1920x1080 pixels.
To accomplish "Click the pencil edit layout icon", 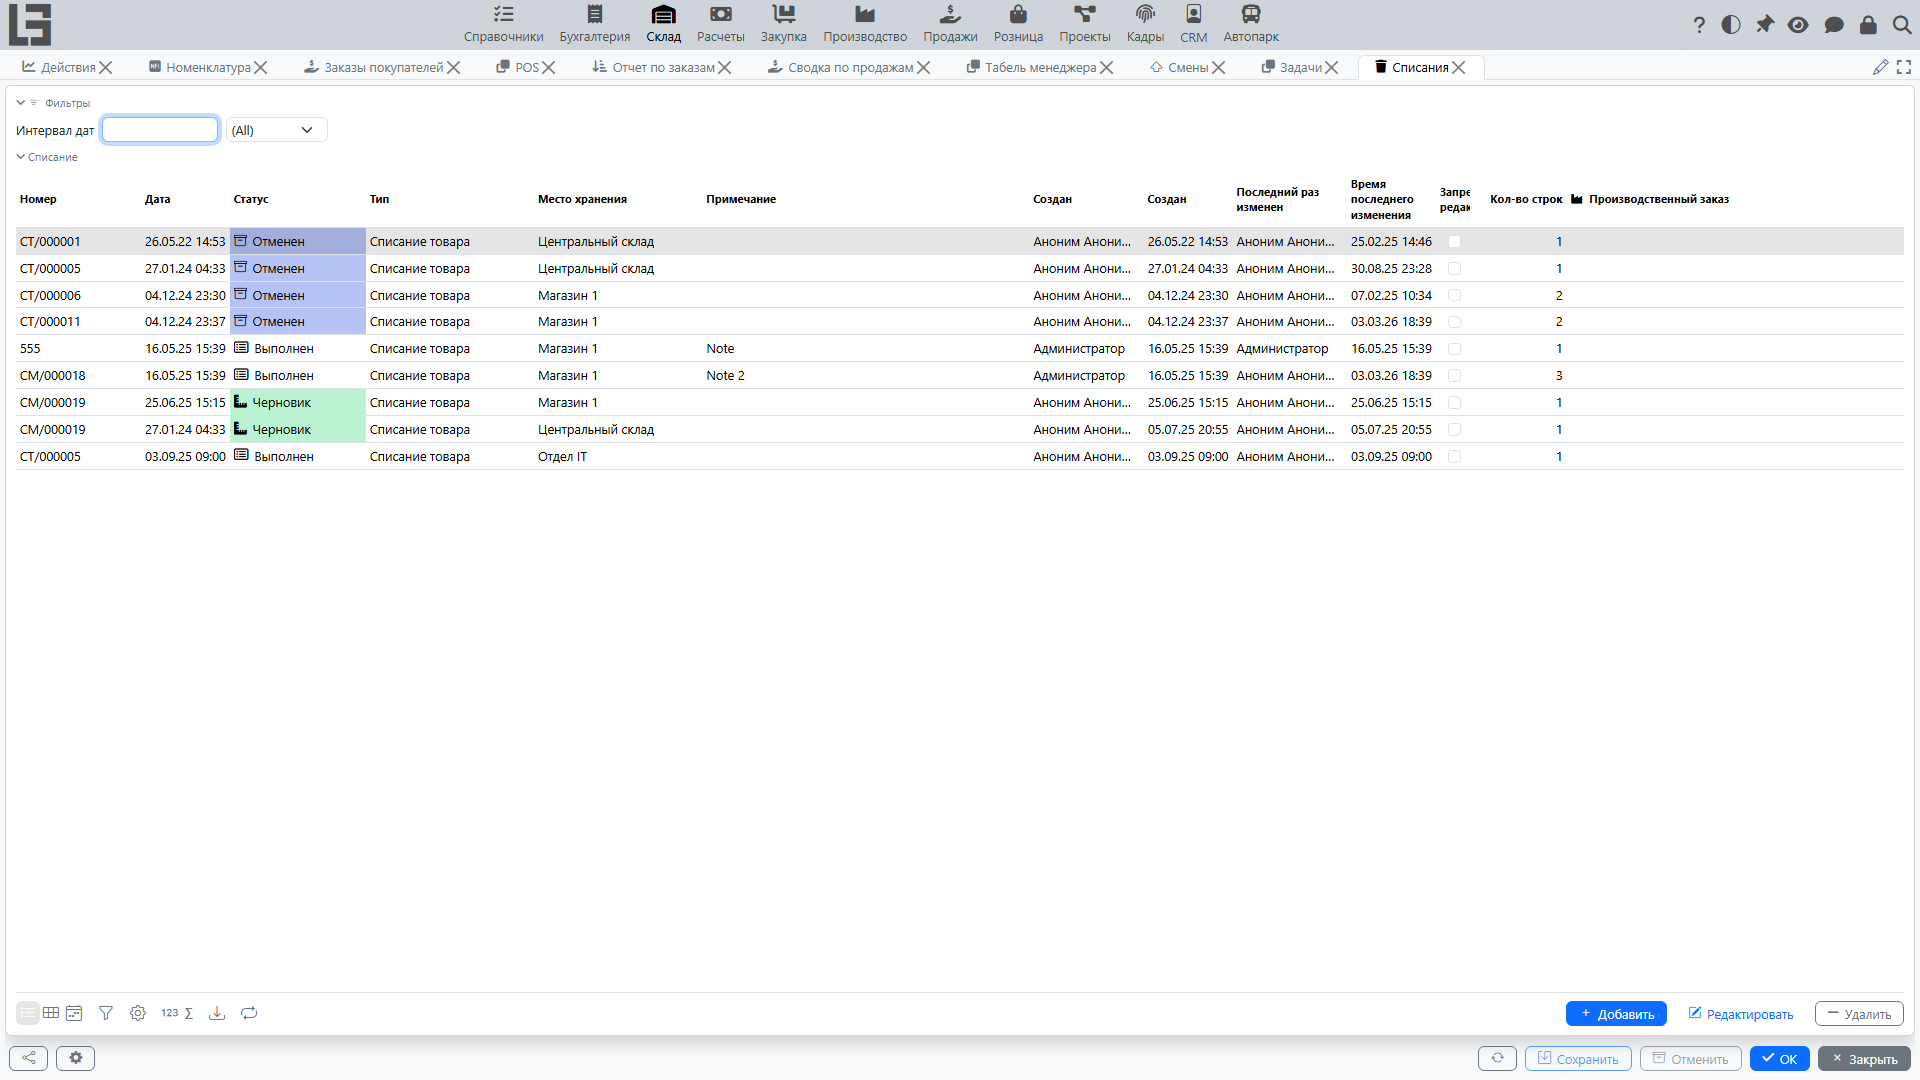I will (x=1880, y=67).
